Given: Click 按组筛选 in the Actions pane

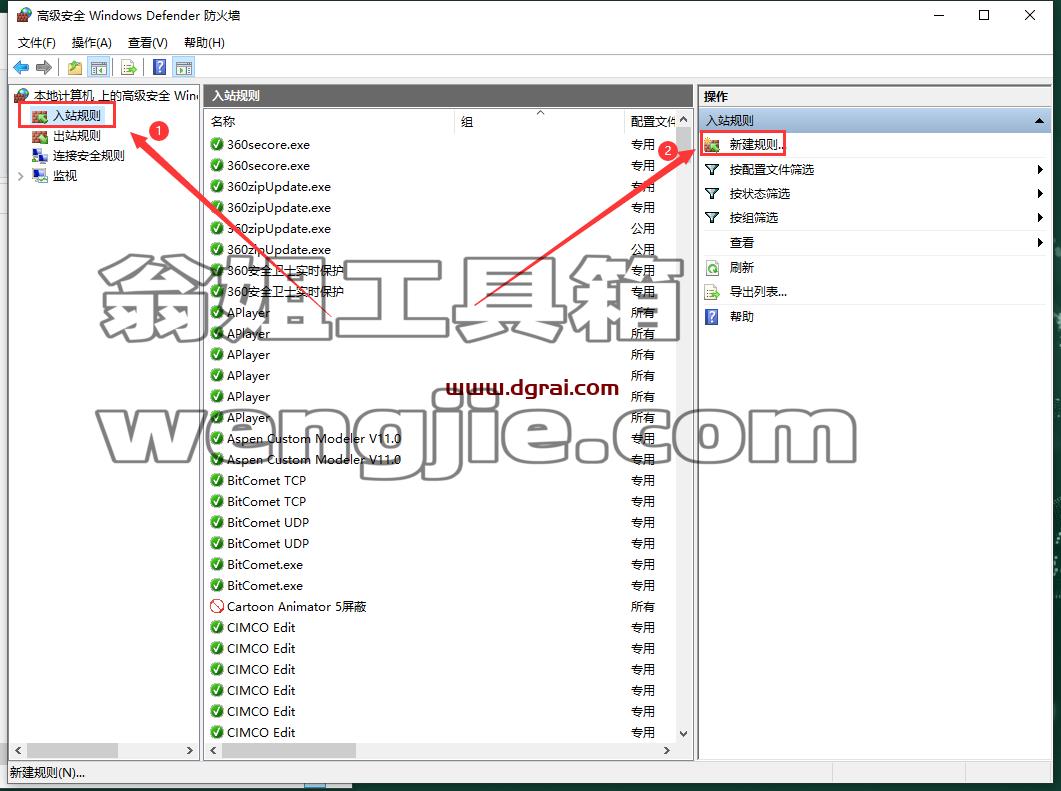Looking at the screenshot, I should point(754,218).
